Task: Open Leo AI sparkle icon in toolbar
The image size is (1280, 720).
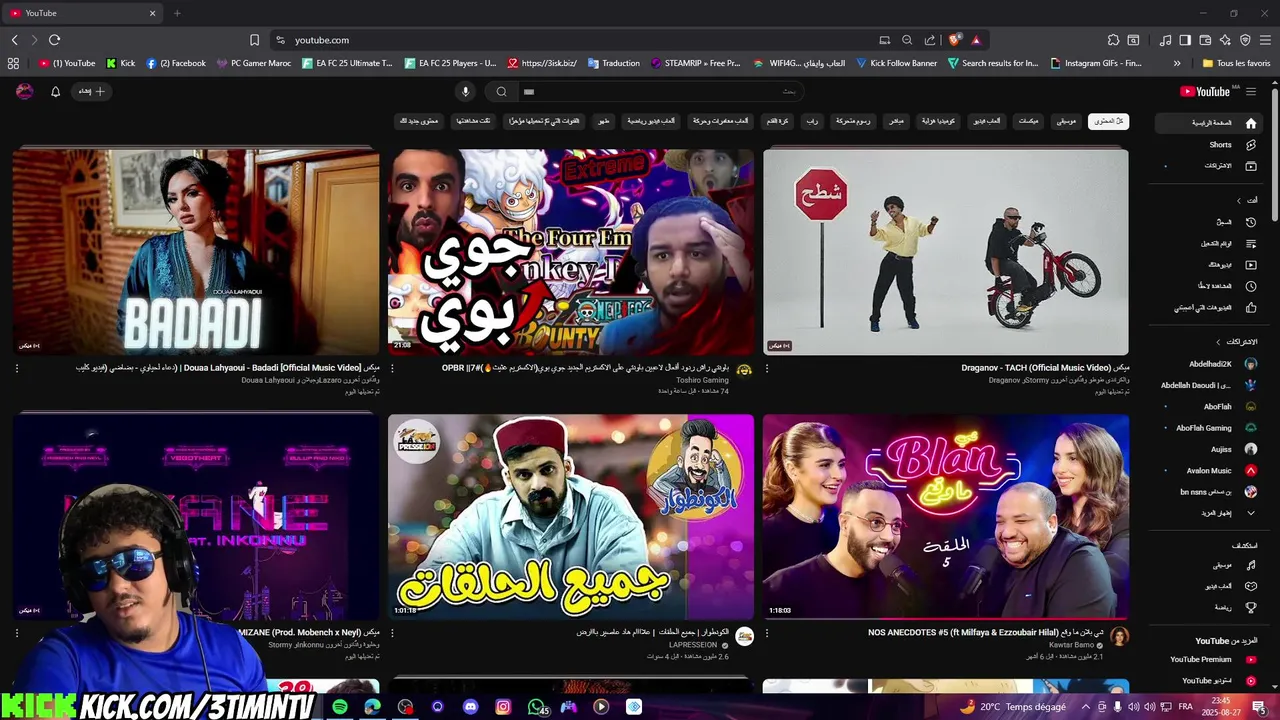Action: click(1225, 40)
